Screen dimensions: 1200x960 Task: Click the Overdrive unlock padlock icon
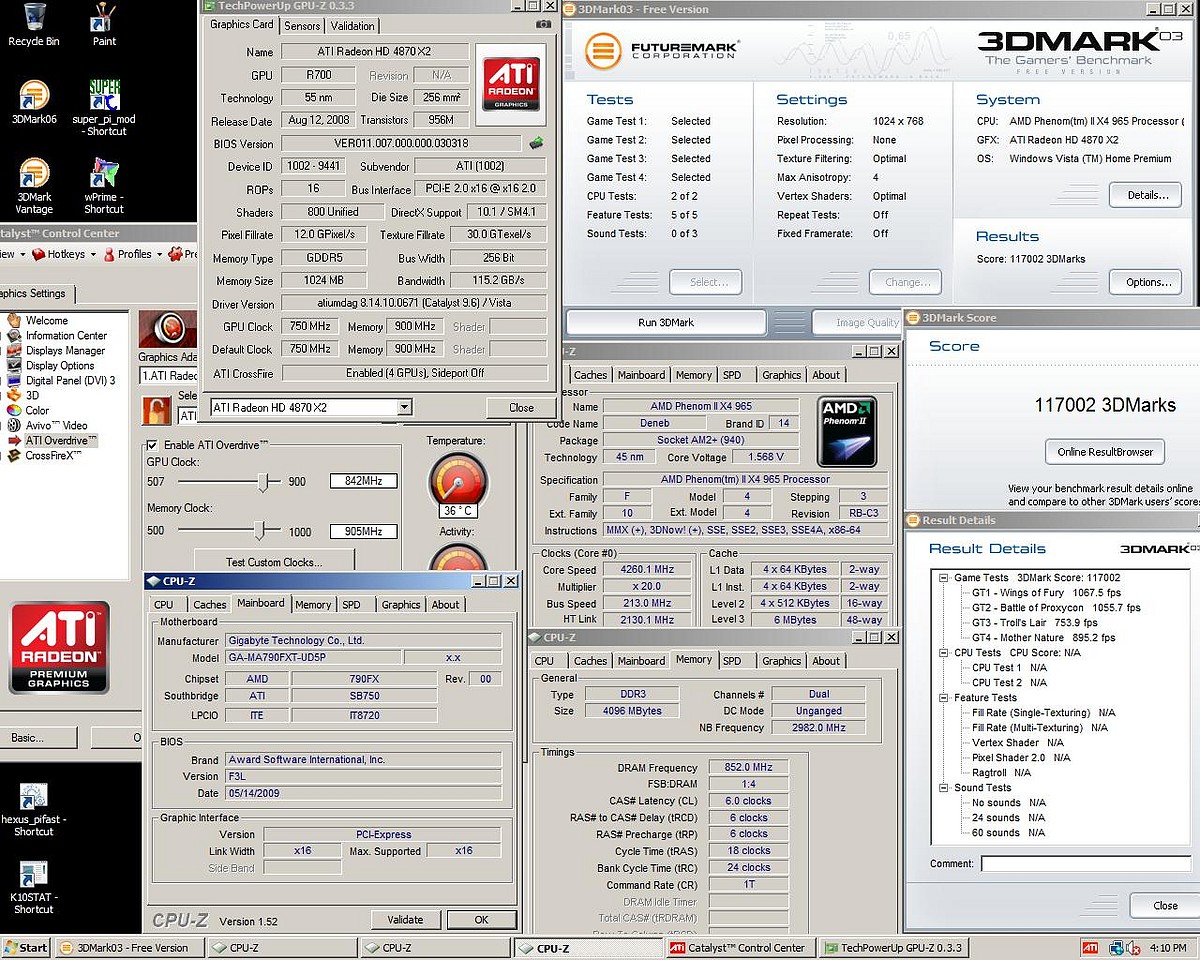point(156,409)
